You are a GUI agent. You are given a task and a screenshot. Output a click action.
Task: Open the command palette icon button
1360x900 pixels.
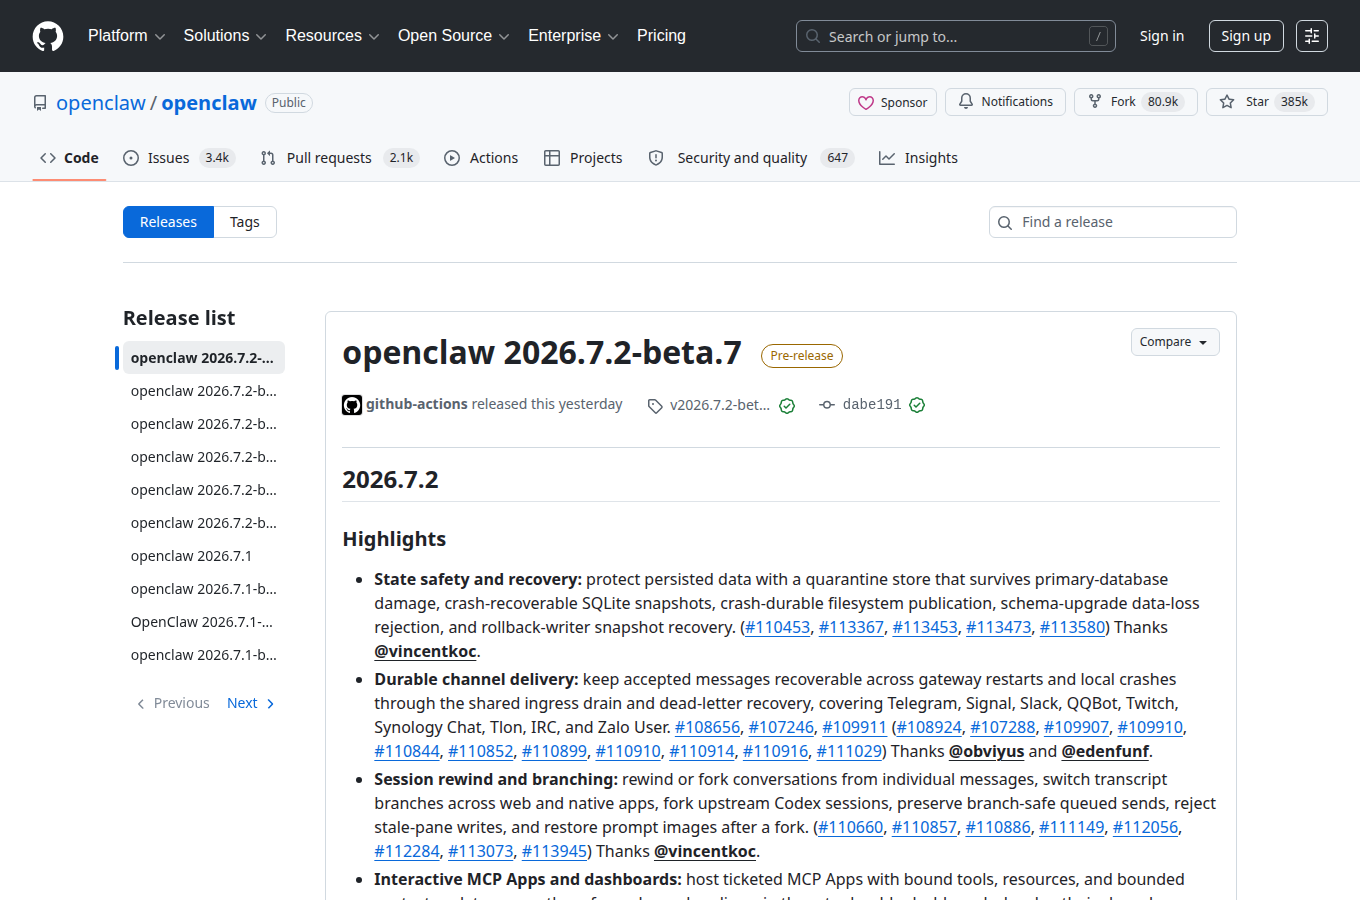(1312, 36)
